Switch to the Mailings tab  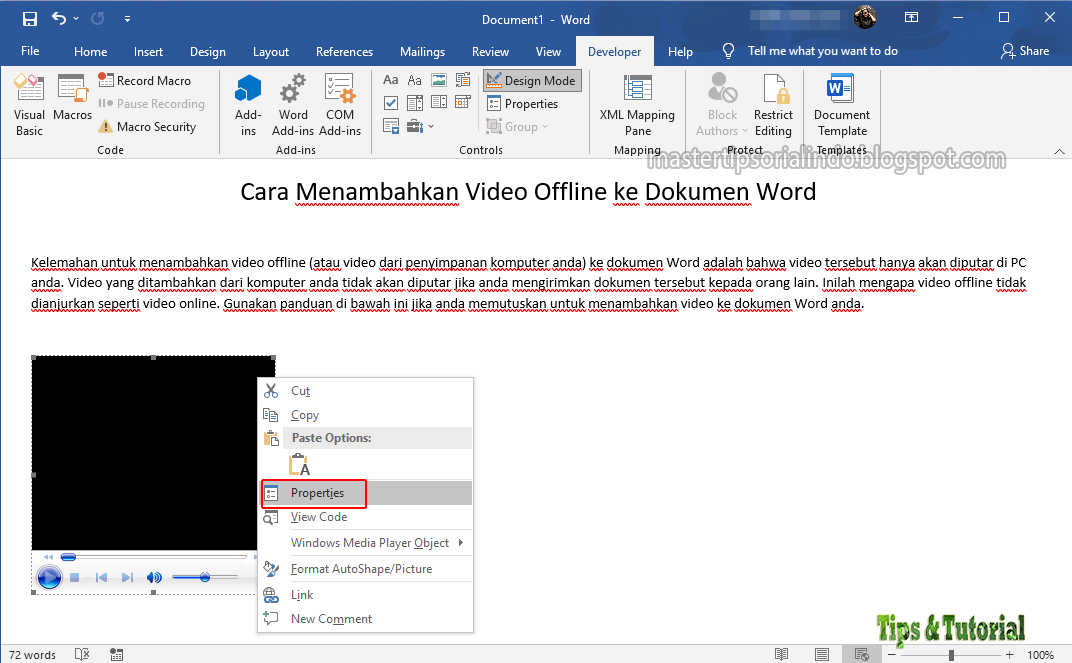point(423,51)
